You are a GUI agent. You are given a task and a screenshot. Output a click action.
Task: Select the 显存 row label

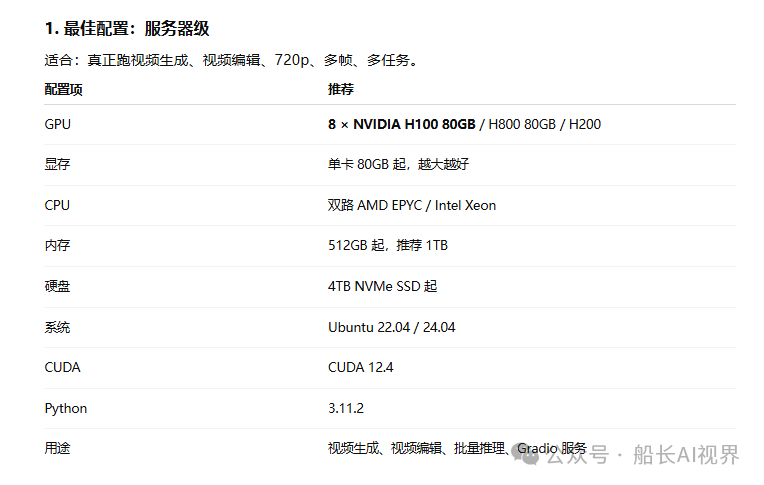click(57, 164)
